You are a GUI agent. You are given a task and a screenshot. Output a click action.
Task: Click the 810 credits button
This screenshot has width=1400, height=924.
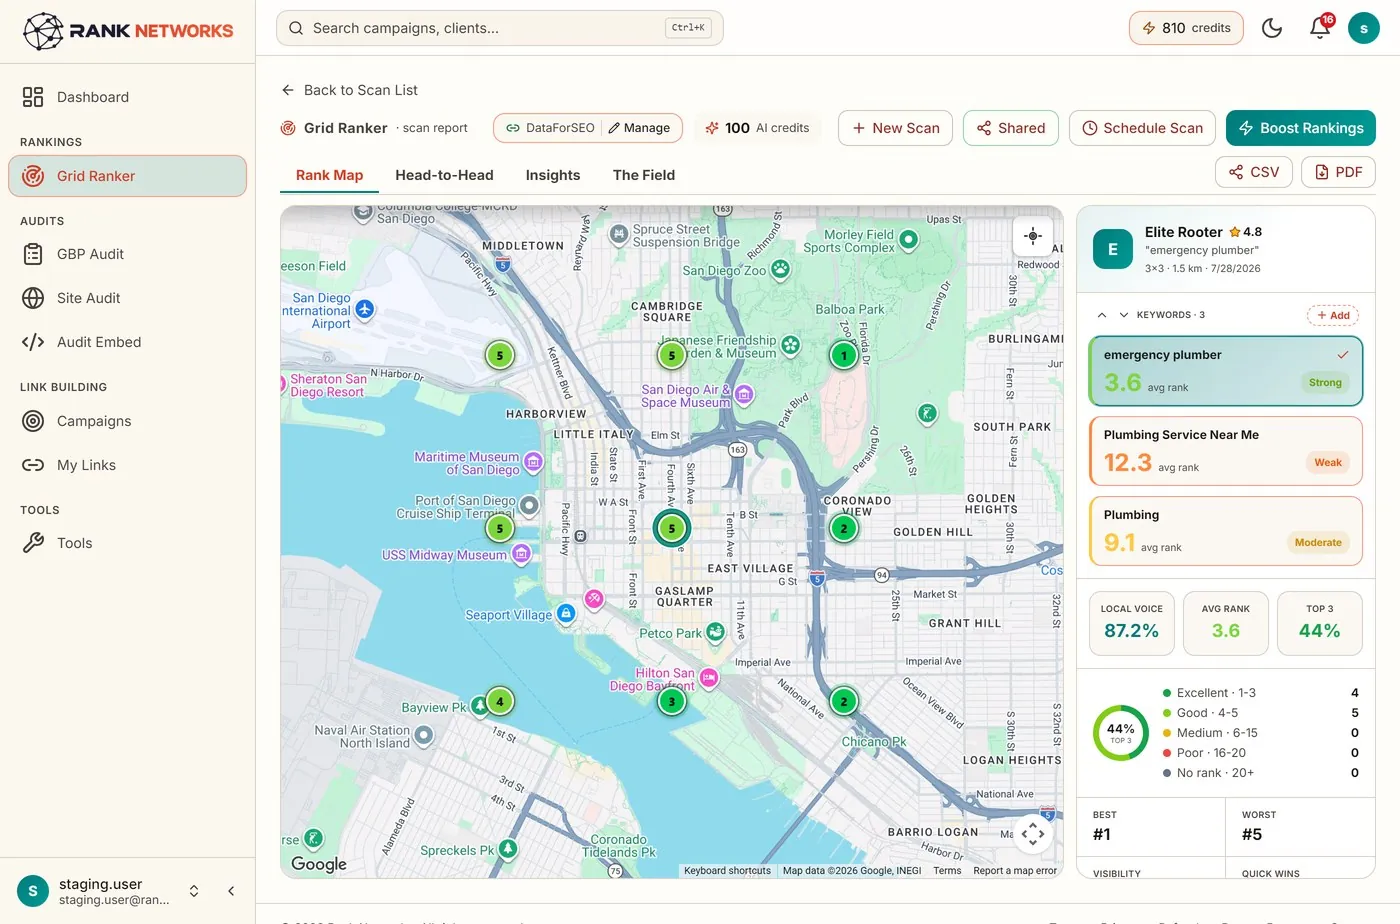[1186, 28]
